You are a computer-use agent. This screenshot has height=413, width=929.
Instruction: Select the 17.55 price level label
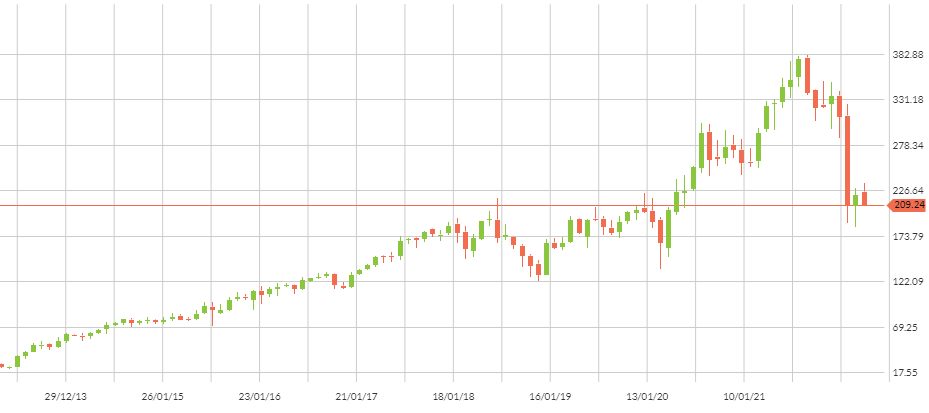click(x=907, y=373)
